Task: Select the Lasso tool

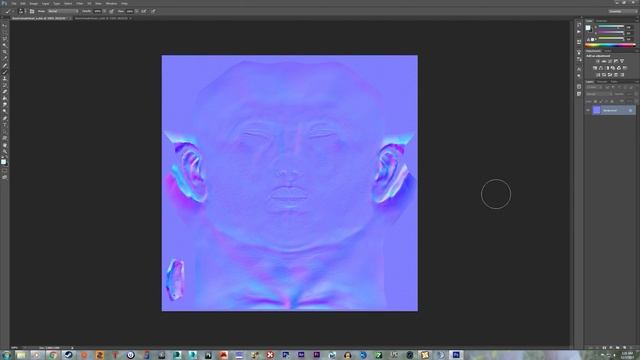Action: (5, 39)
